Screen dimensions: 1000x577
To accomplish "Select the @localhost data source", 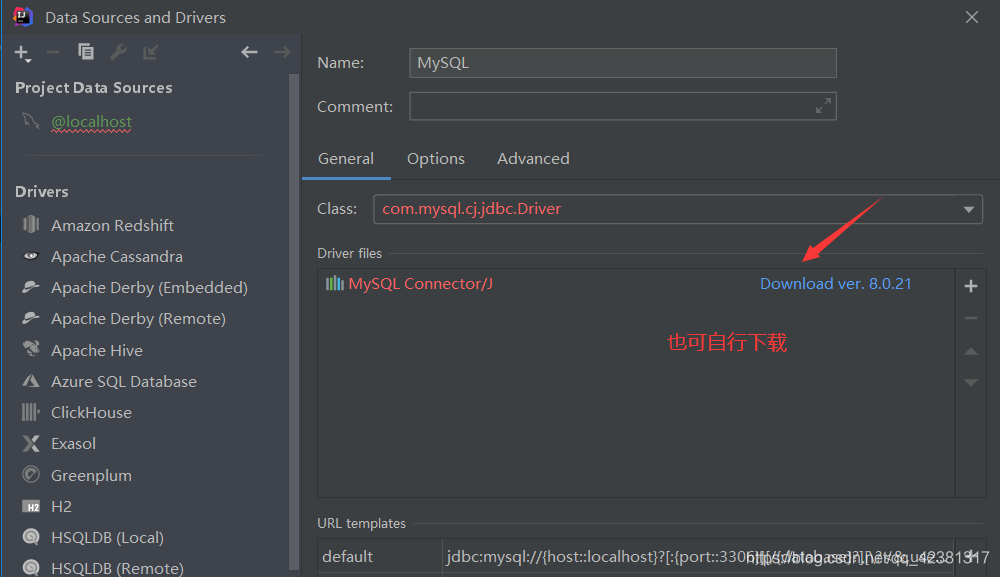I will 91,121.
